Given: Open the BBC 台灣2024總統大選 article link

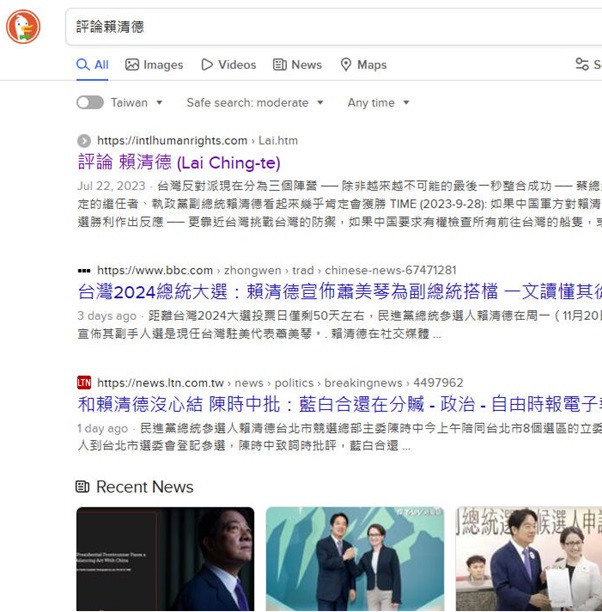Looking at the screenshot, I should point(340,292).
